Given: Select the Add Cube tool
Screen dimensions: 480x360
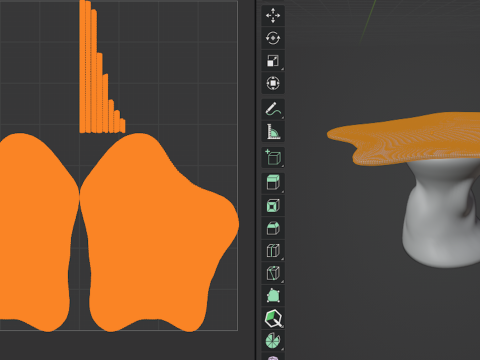Looking at the screenshot, I should (273, 157).
